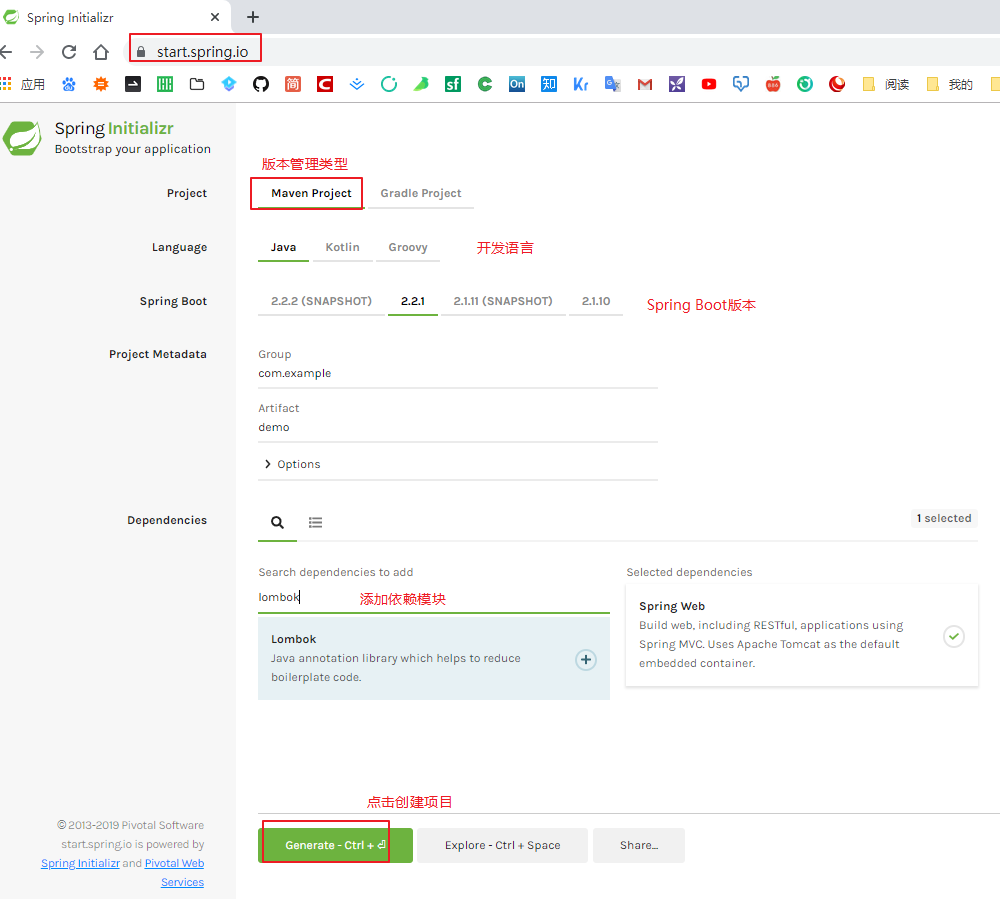The image size is (1000, 899).
Task: Open the YouTube bookmark
Action: [x=708, y=84]
